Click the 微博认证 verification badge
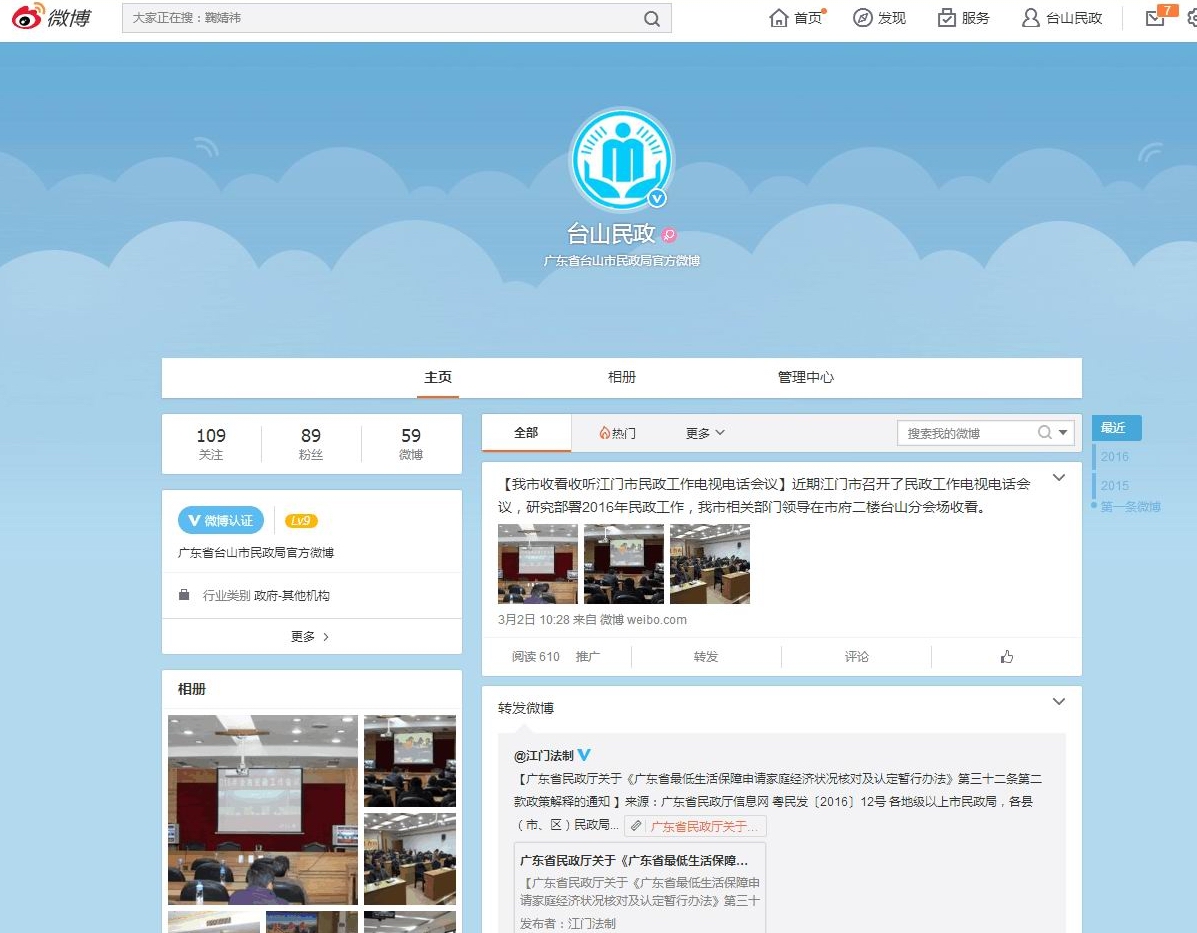Image resolution: width=1197 pixels, height=933 pixels. tap(221, 521)
